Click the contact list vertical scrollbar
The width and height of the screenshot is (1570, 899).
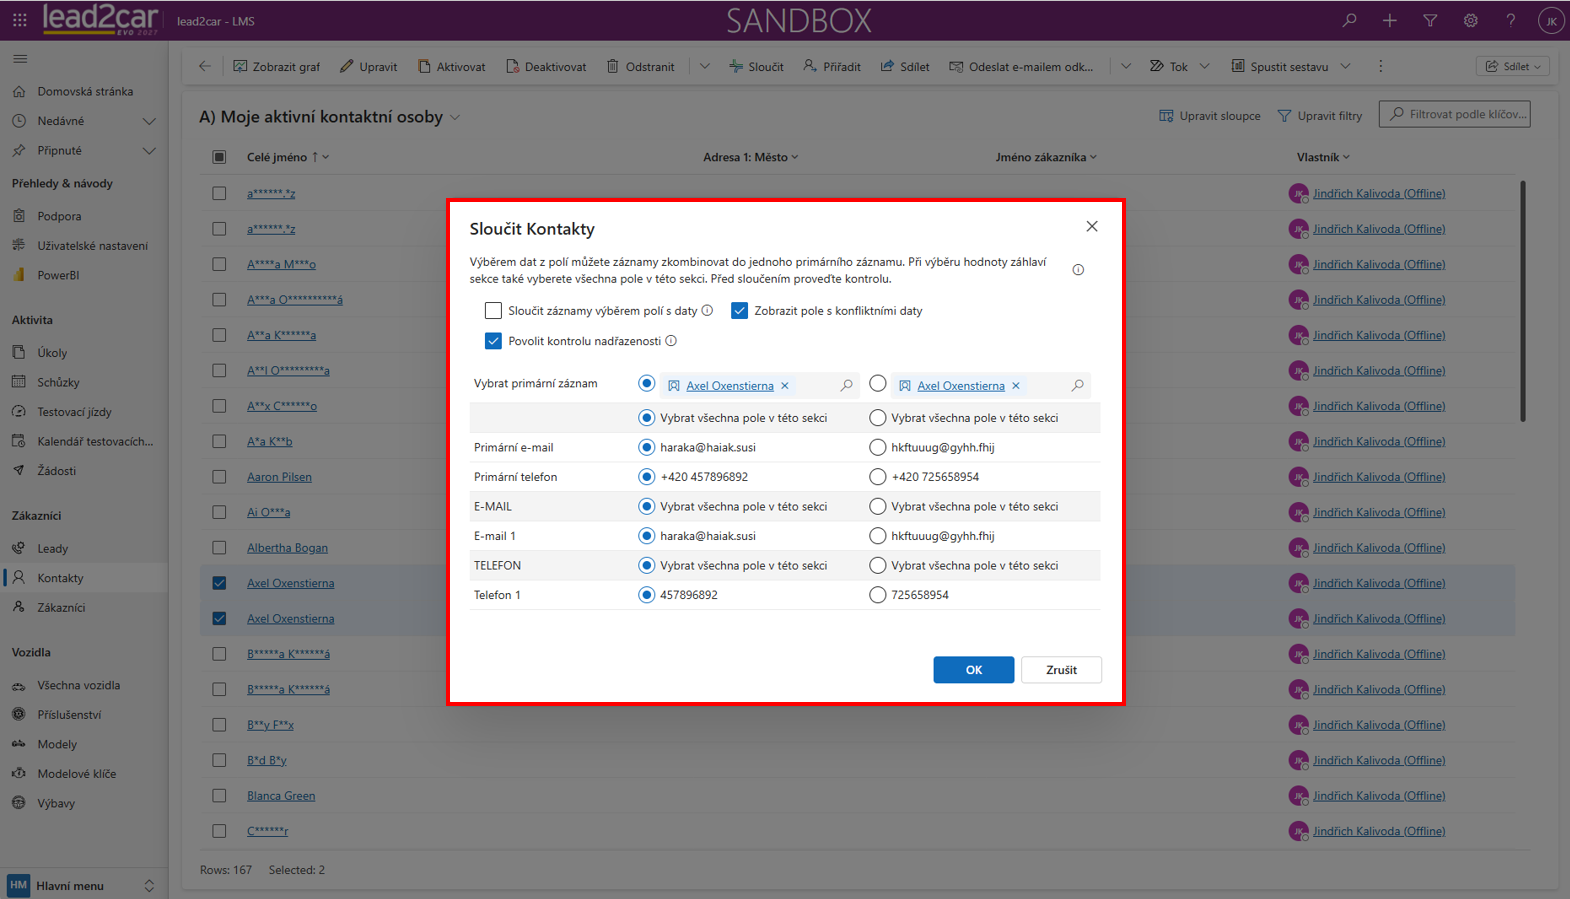pyautogui.click(x=1523, y=300)
